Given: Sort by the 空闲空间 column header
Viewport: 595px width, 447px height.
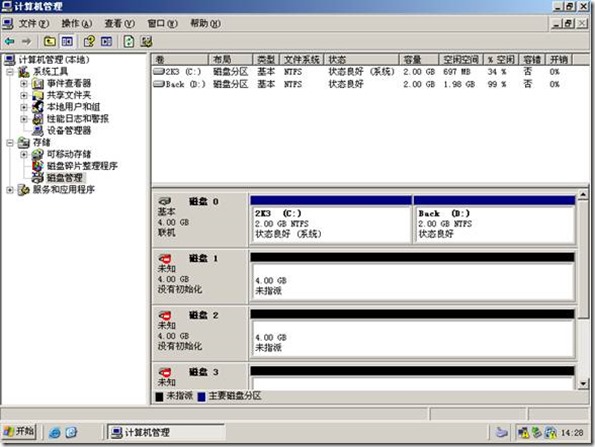Looking at the screenshot, I should click(x=461, y=60).
